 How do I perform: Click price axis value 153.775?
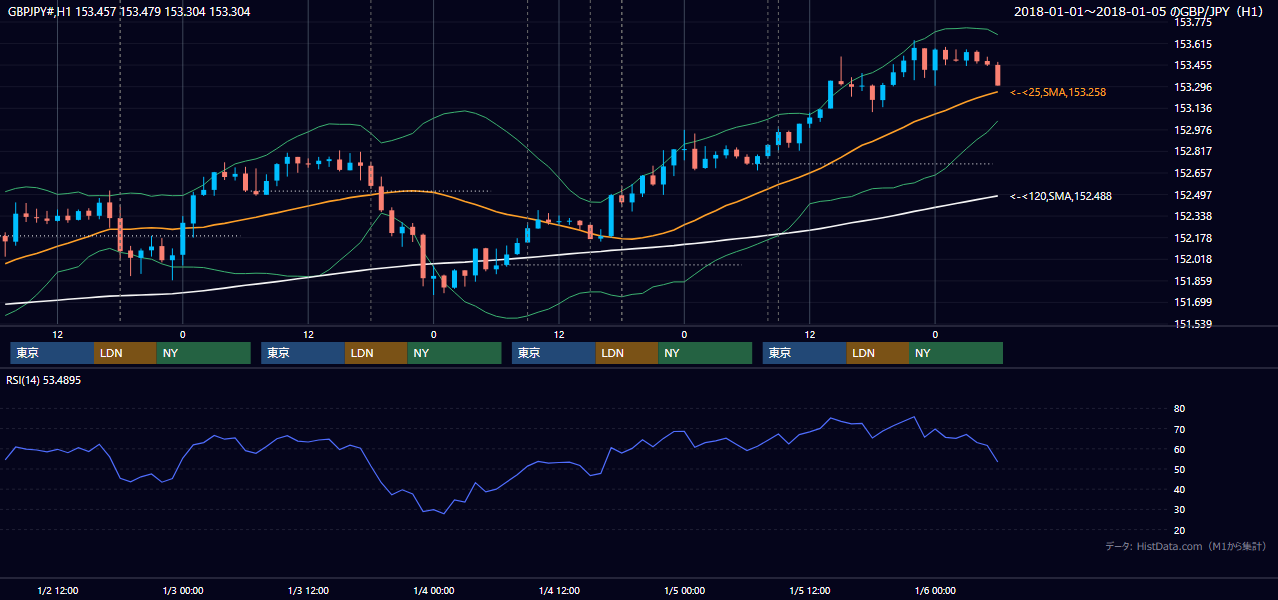(x=1193, y=22)
